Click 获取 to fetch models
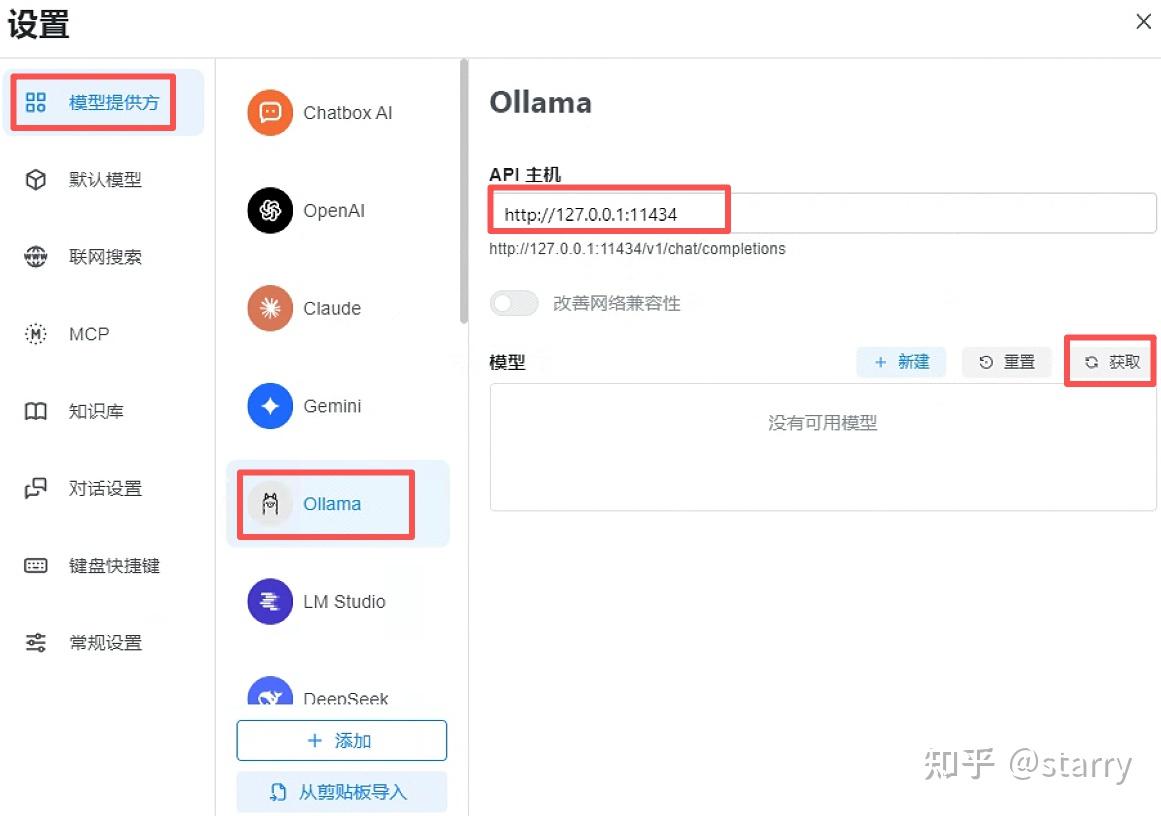 click(x=1112, y=362)
